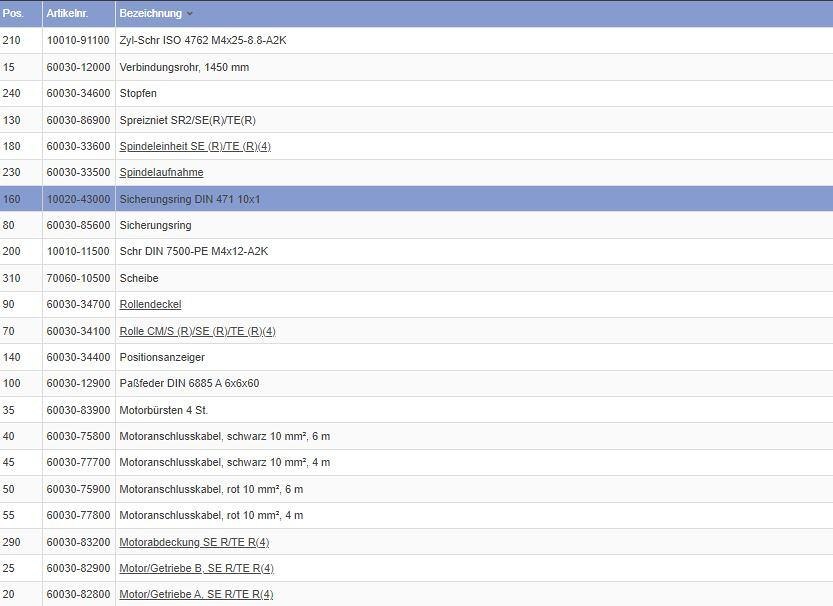The width and height of the screenshot is (833, 606).
Task: Click the Paßfeder DIN 6885 A 6x6x60 entry
Action: pyautogui.click(x=189, y=383)
